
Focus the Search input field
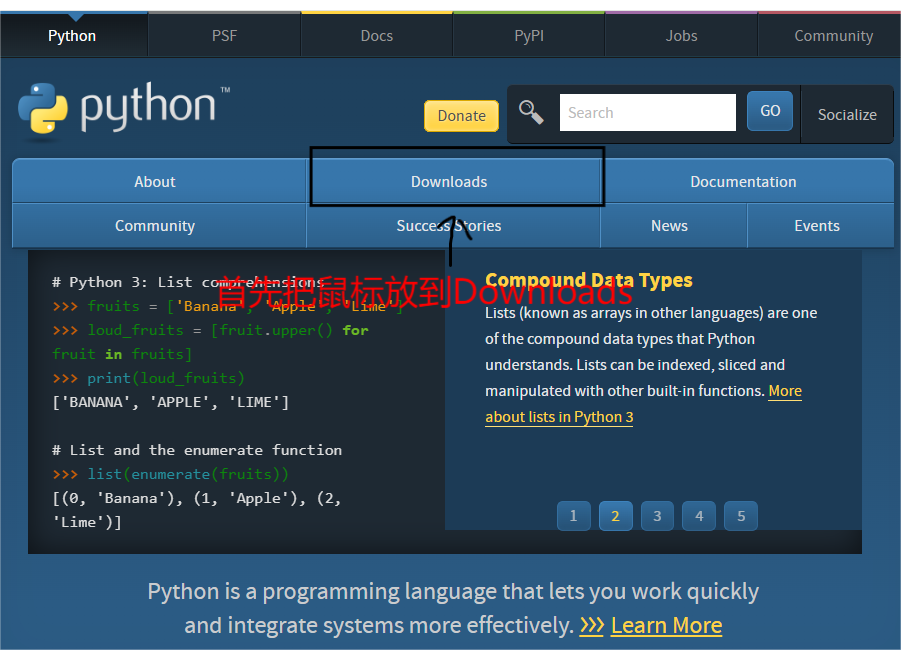[648, 113]
